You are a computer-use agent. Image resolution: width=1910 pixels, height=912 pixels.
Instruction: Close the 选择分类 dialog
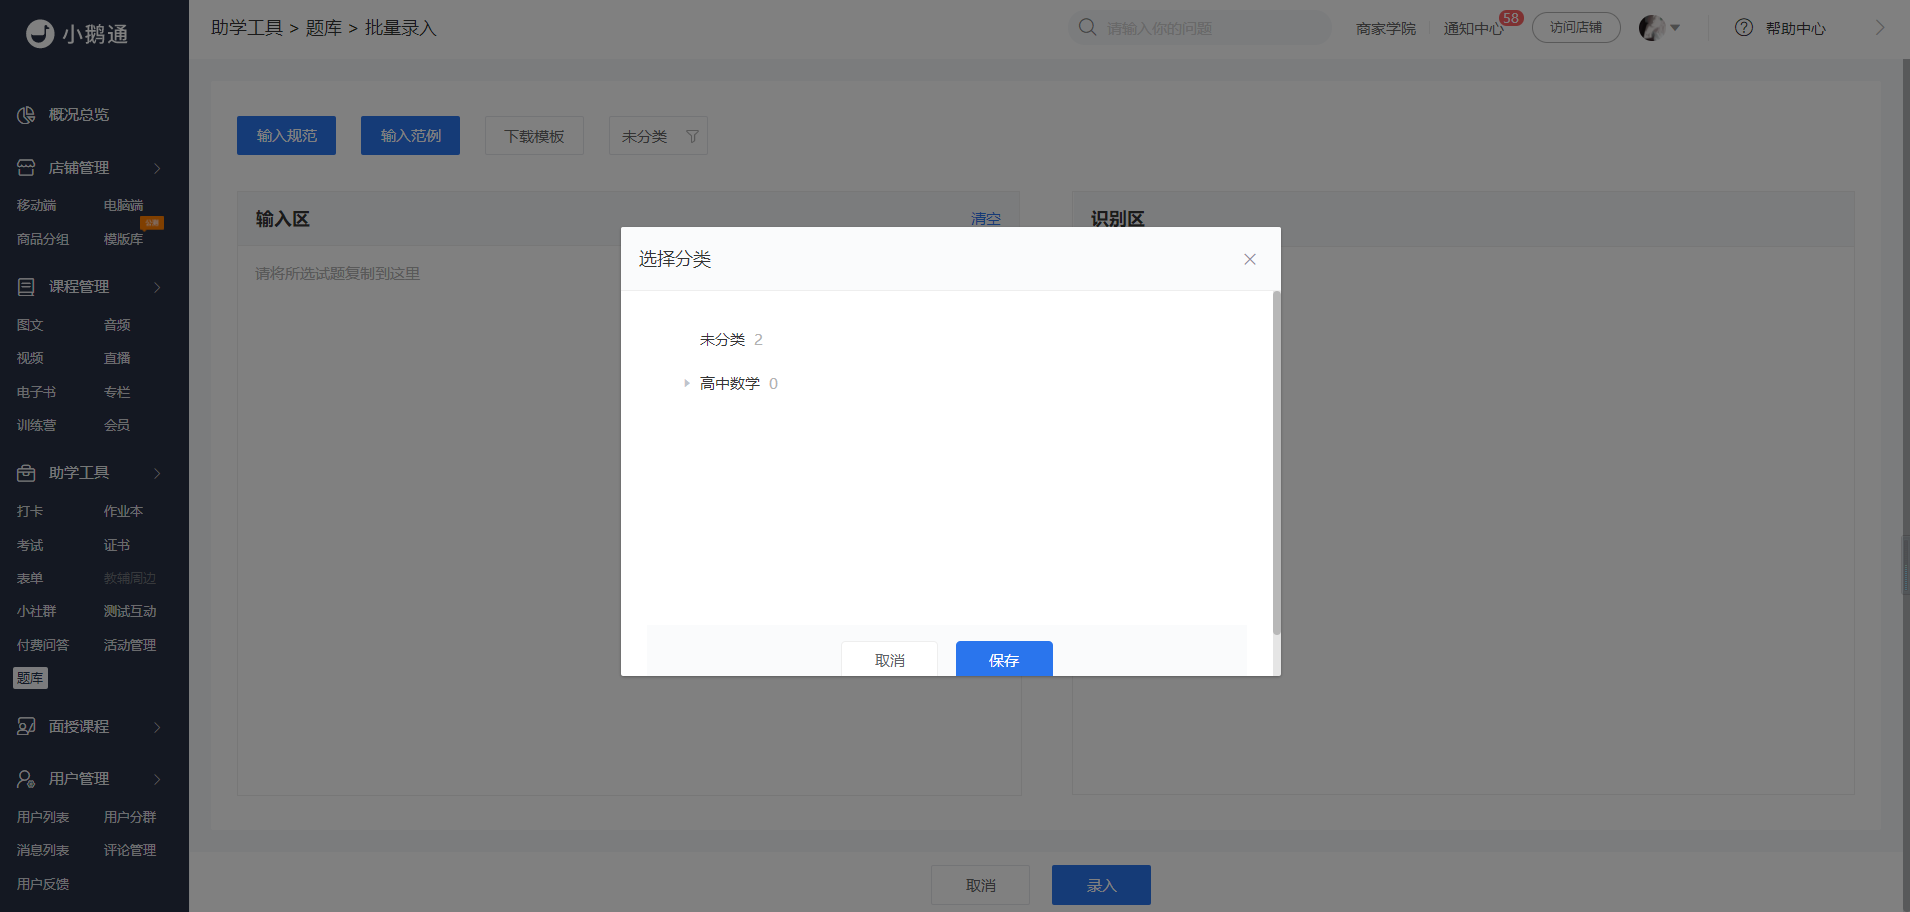tap(1250, 259)
